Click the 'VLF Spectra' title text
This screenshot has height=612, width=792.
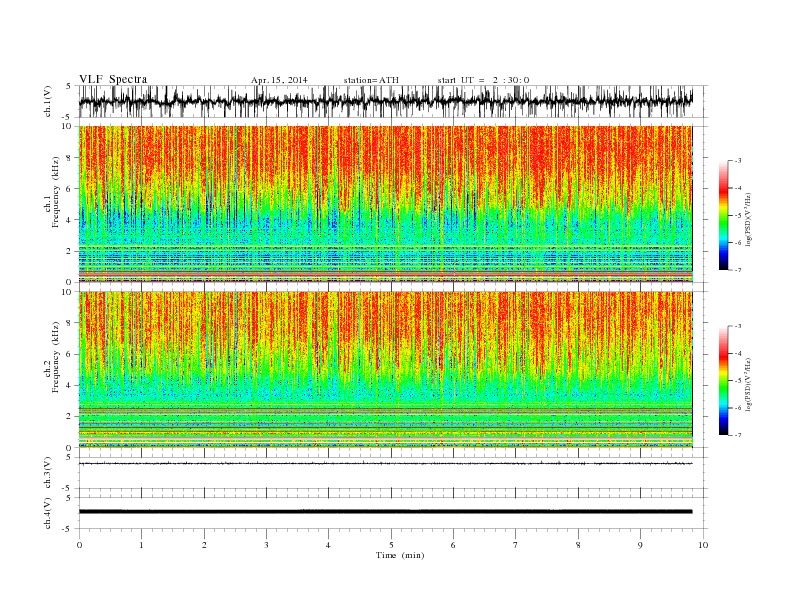pos(113,79)
